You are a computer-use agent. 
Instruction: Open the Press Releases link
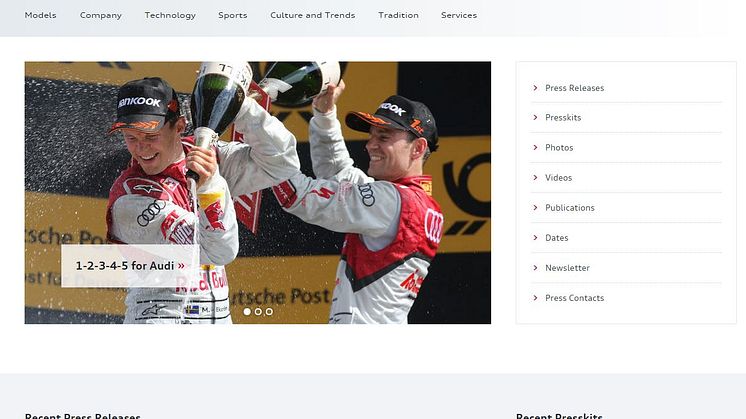tap(574, 88)
